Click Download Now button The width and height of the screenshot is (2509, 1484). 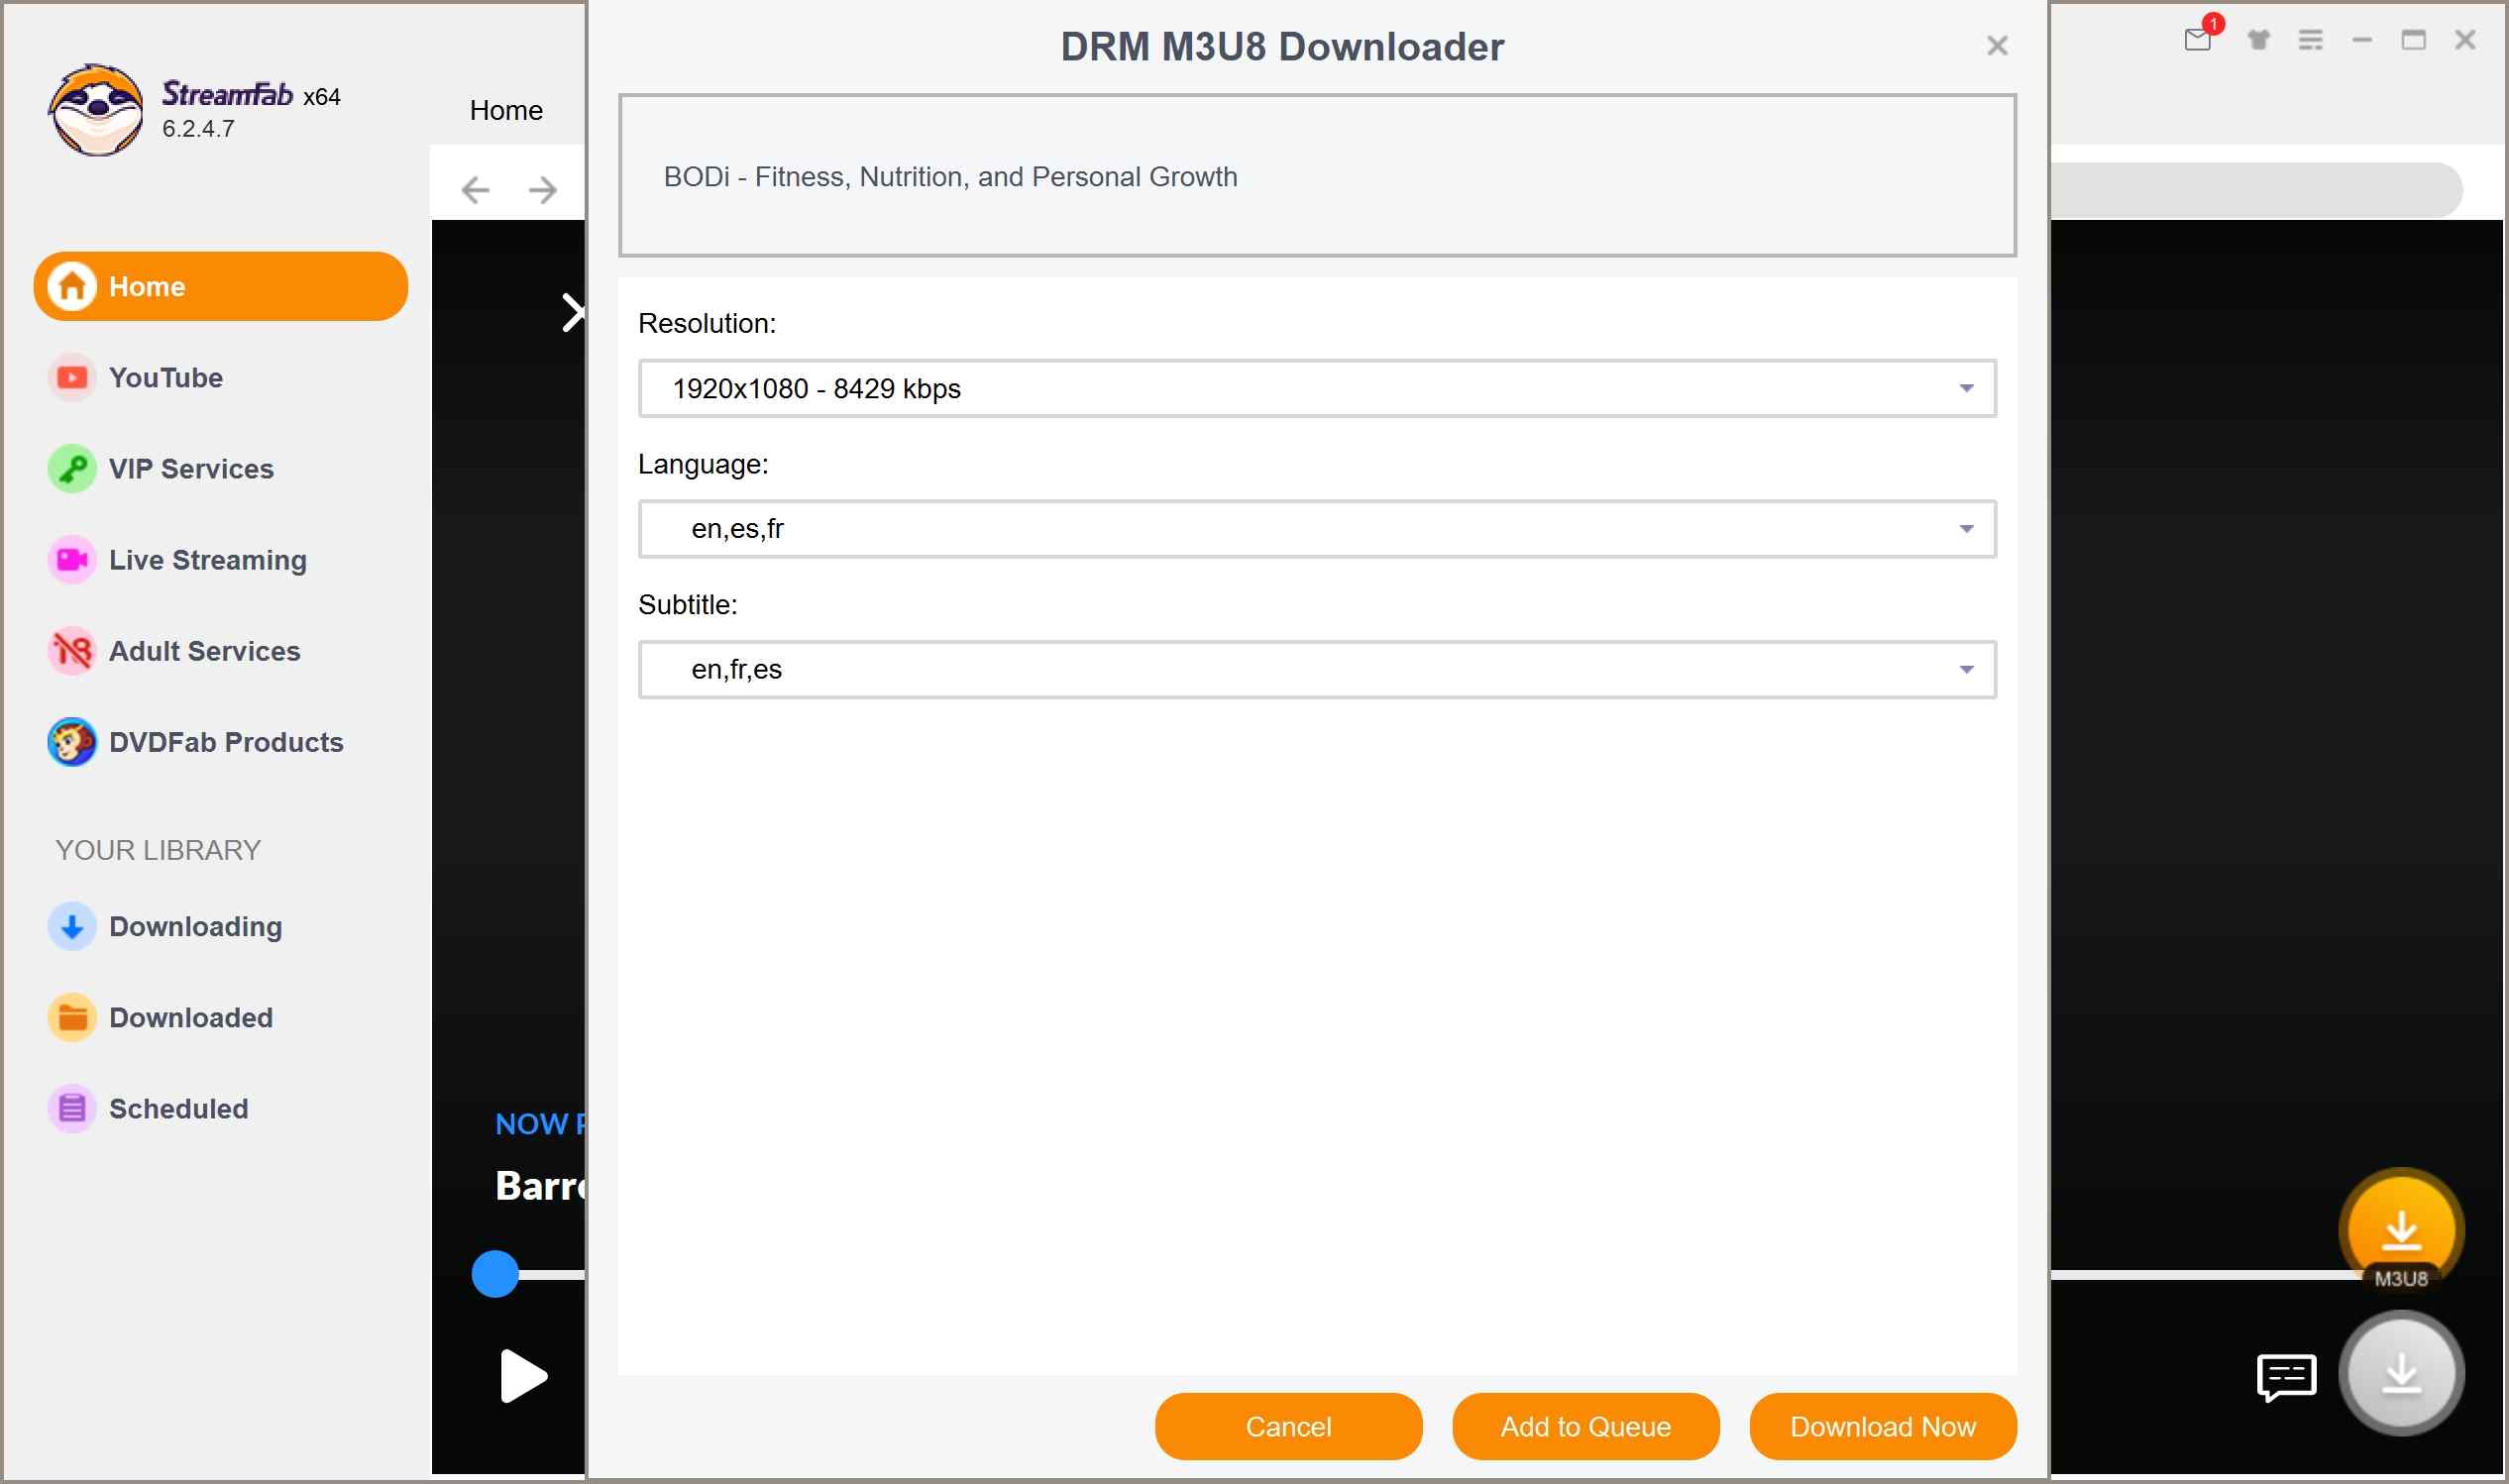(1883, 1427)
